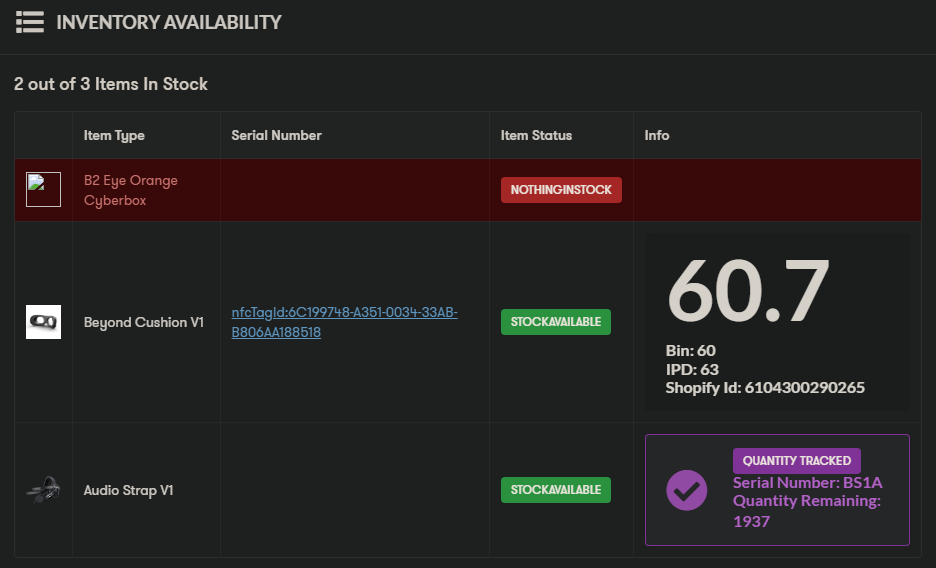Screen dimensions: 936x568
Task: Click STOCKAVAILABLE badge for Beyond Cushion V1
Action: [x=556, y=322]
